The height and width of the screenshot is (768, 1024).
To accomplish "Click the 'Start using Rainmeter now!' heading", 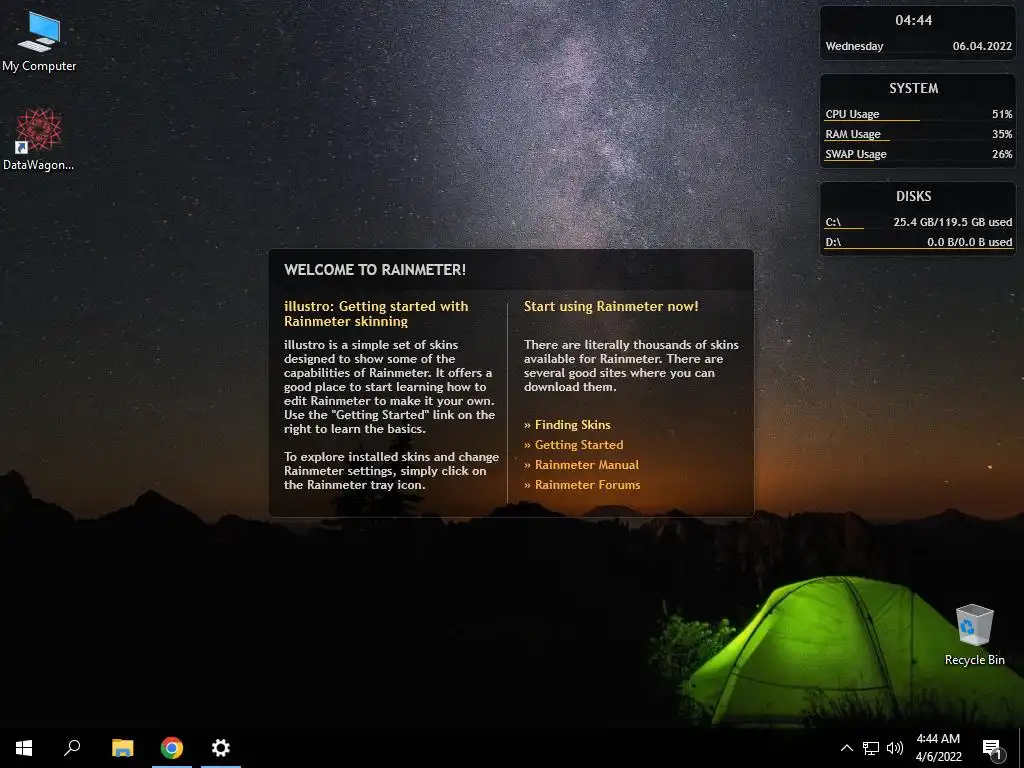I will (x=611, y=306).
